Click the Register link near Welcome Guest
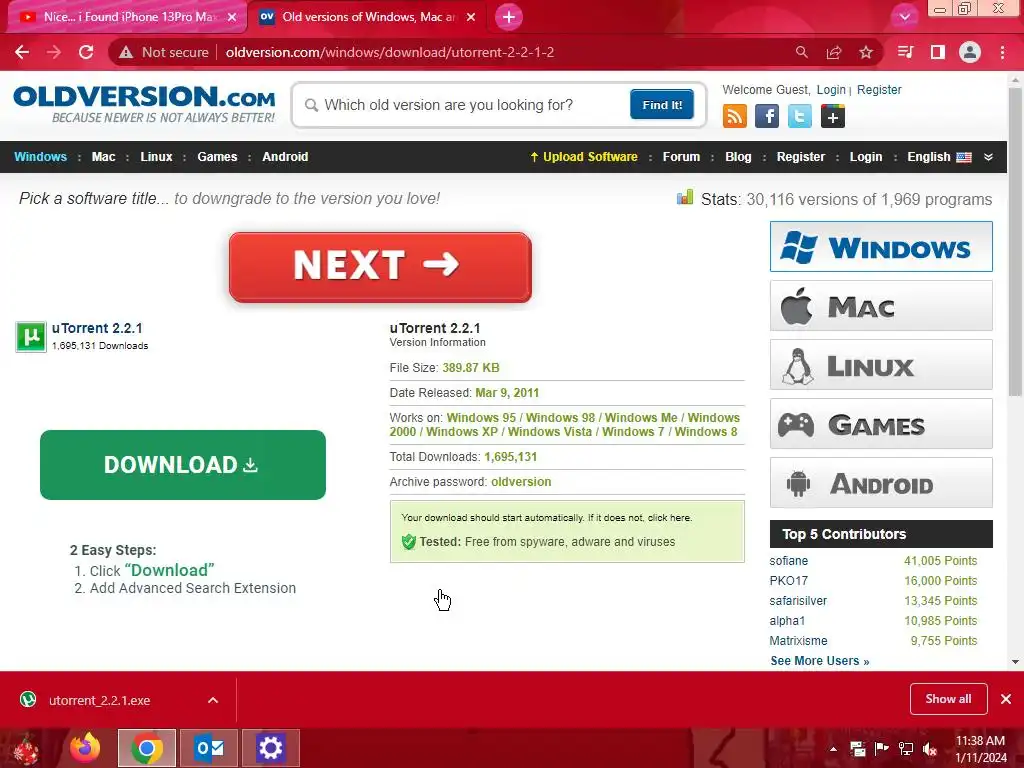This screenshot has height=768, width=1024. click(879, 89)
